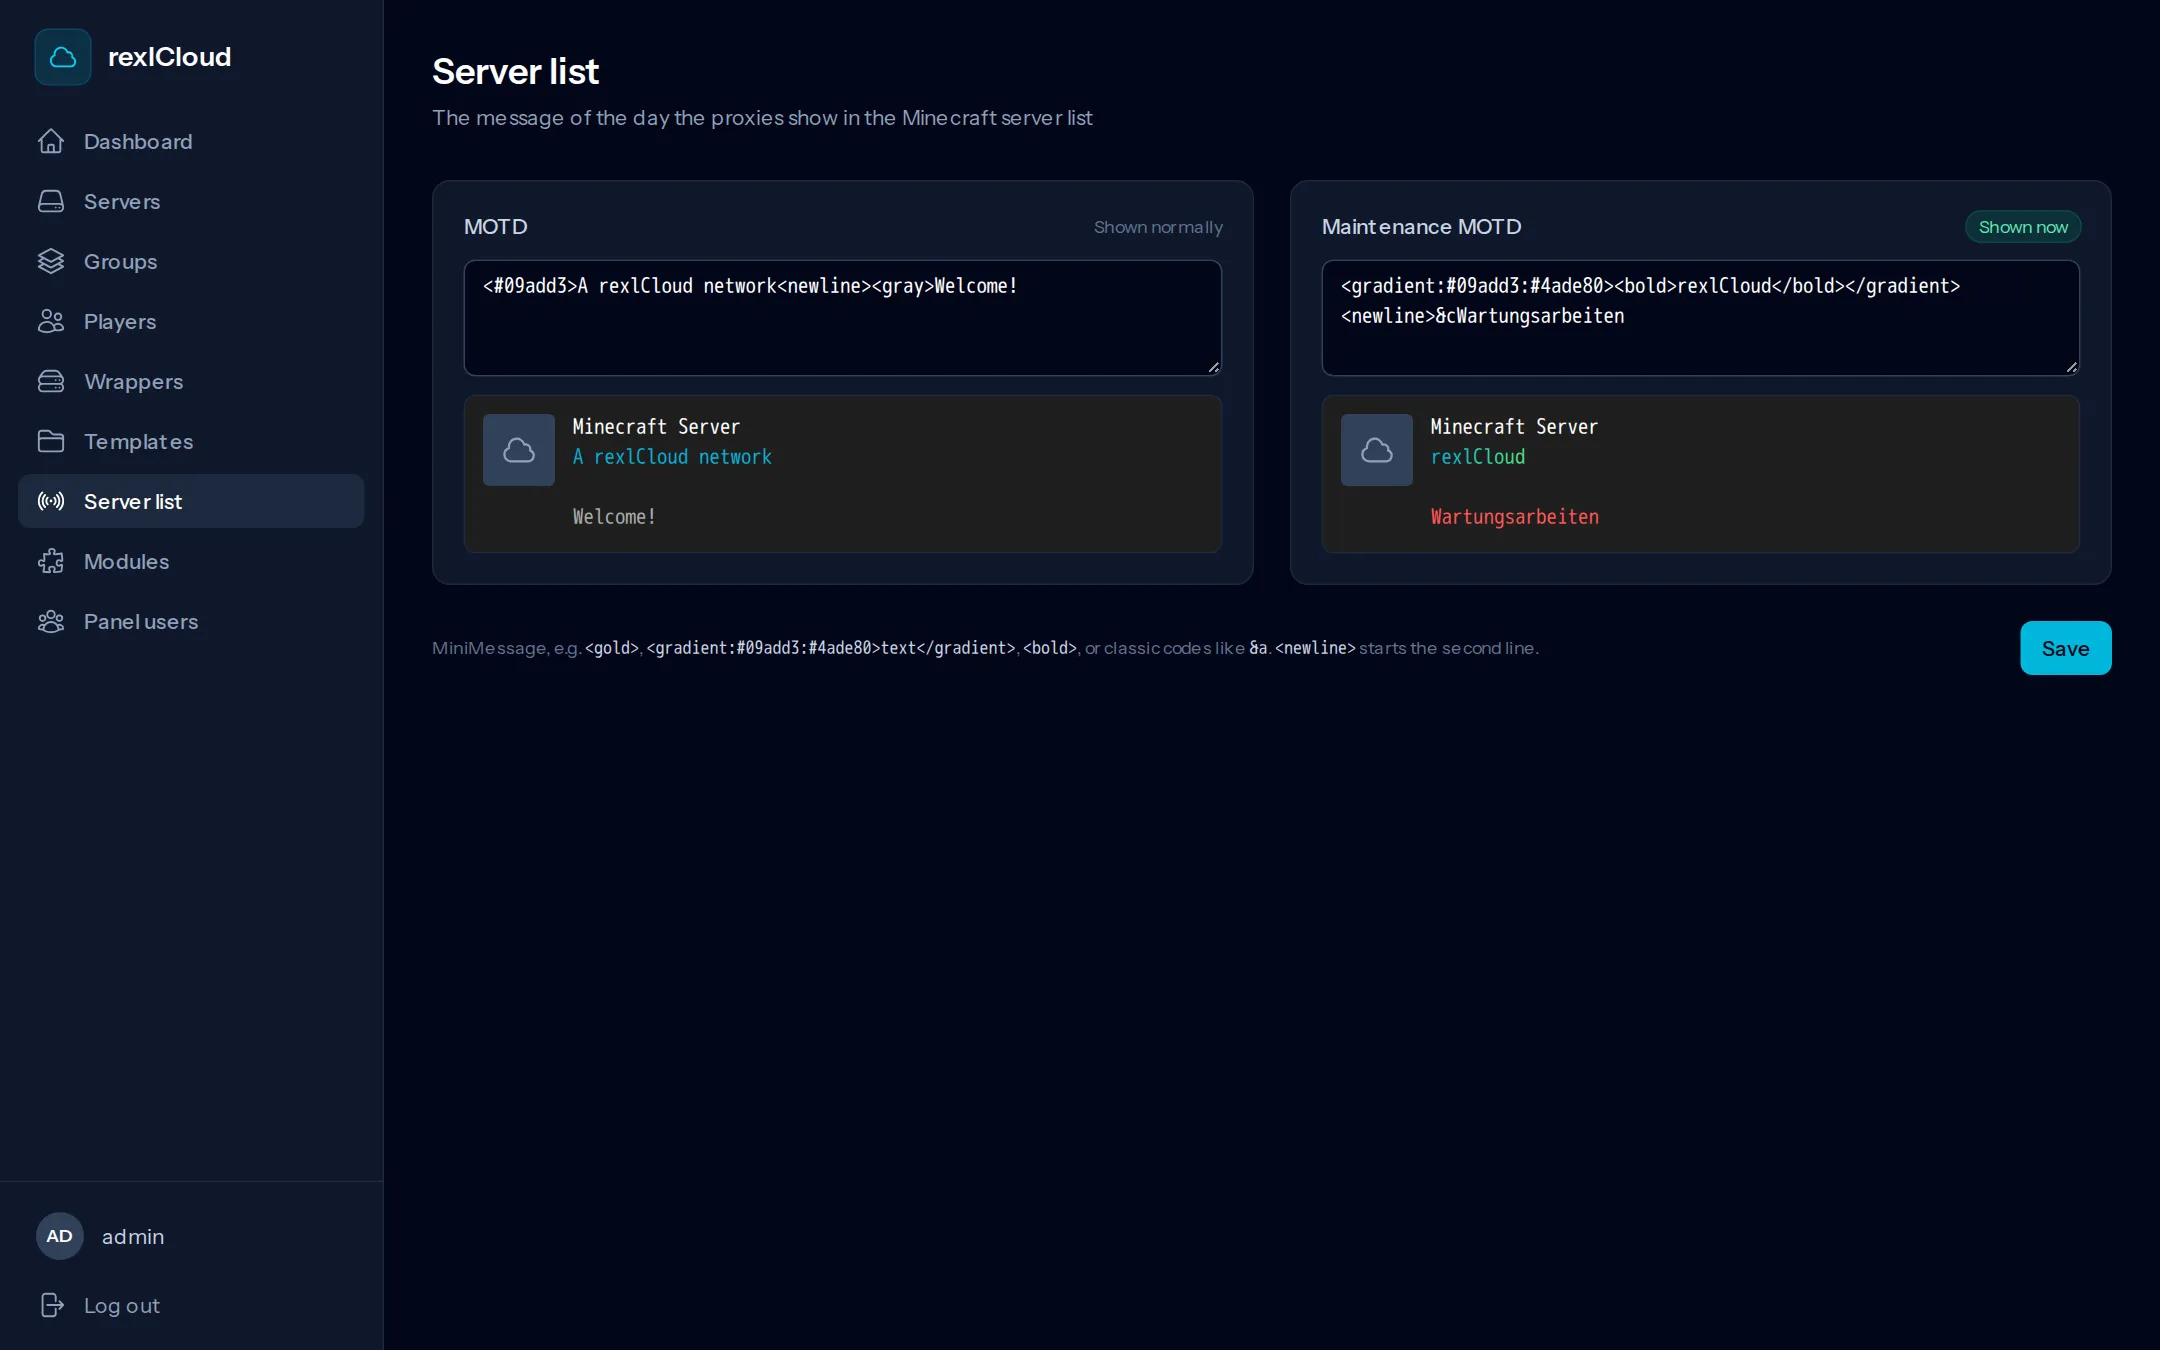Viewport: 2160px width, 1350px height.
Task: Click the Servers drive icon
Action: (51, 202)
